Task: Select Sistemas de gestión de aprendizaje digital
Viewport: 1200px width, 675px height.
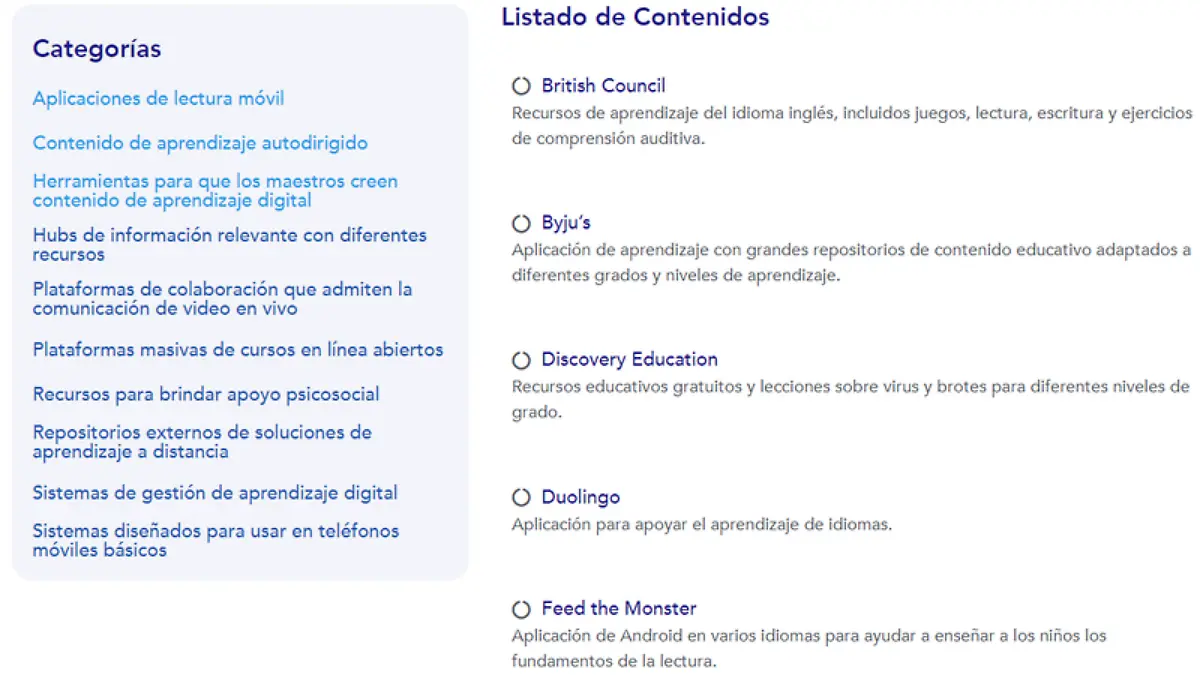Action: 215,493
